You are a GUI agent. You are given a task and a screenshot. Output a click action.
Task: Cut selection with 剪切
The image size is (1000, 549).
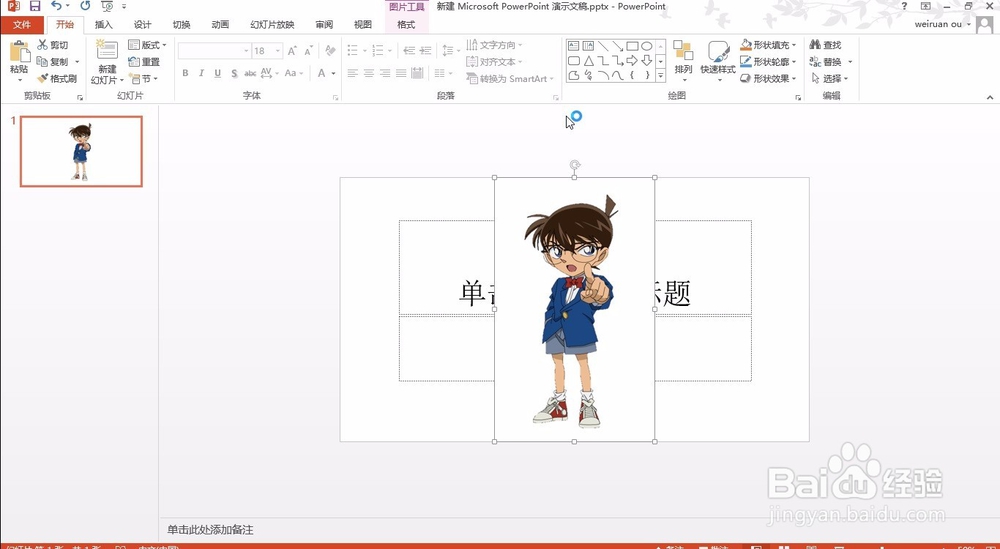click(x=53, y=45)
